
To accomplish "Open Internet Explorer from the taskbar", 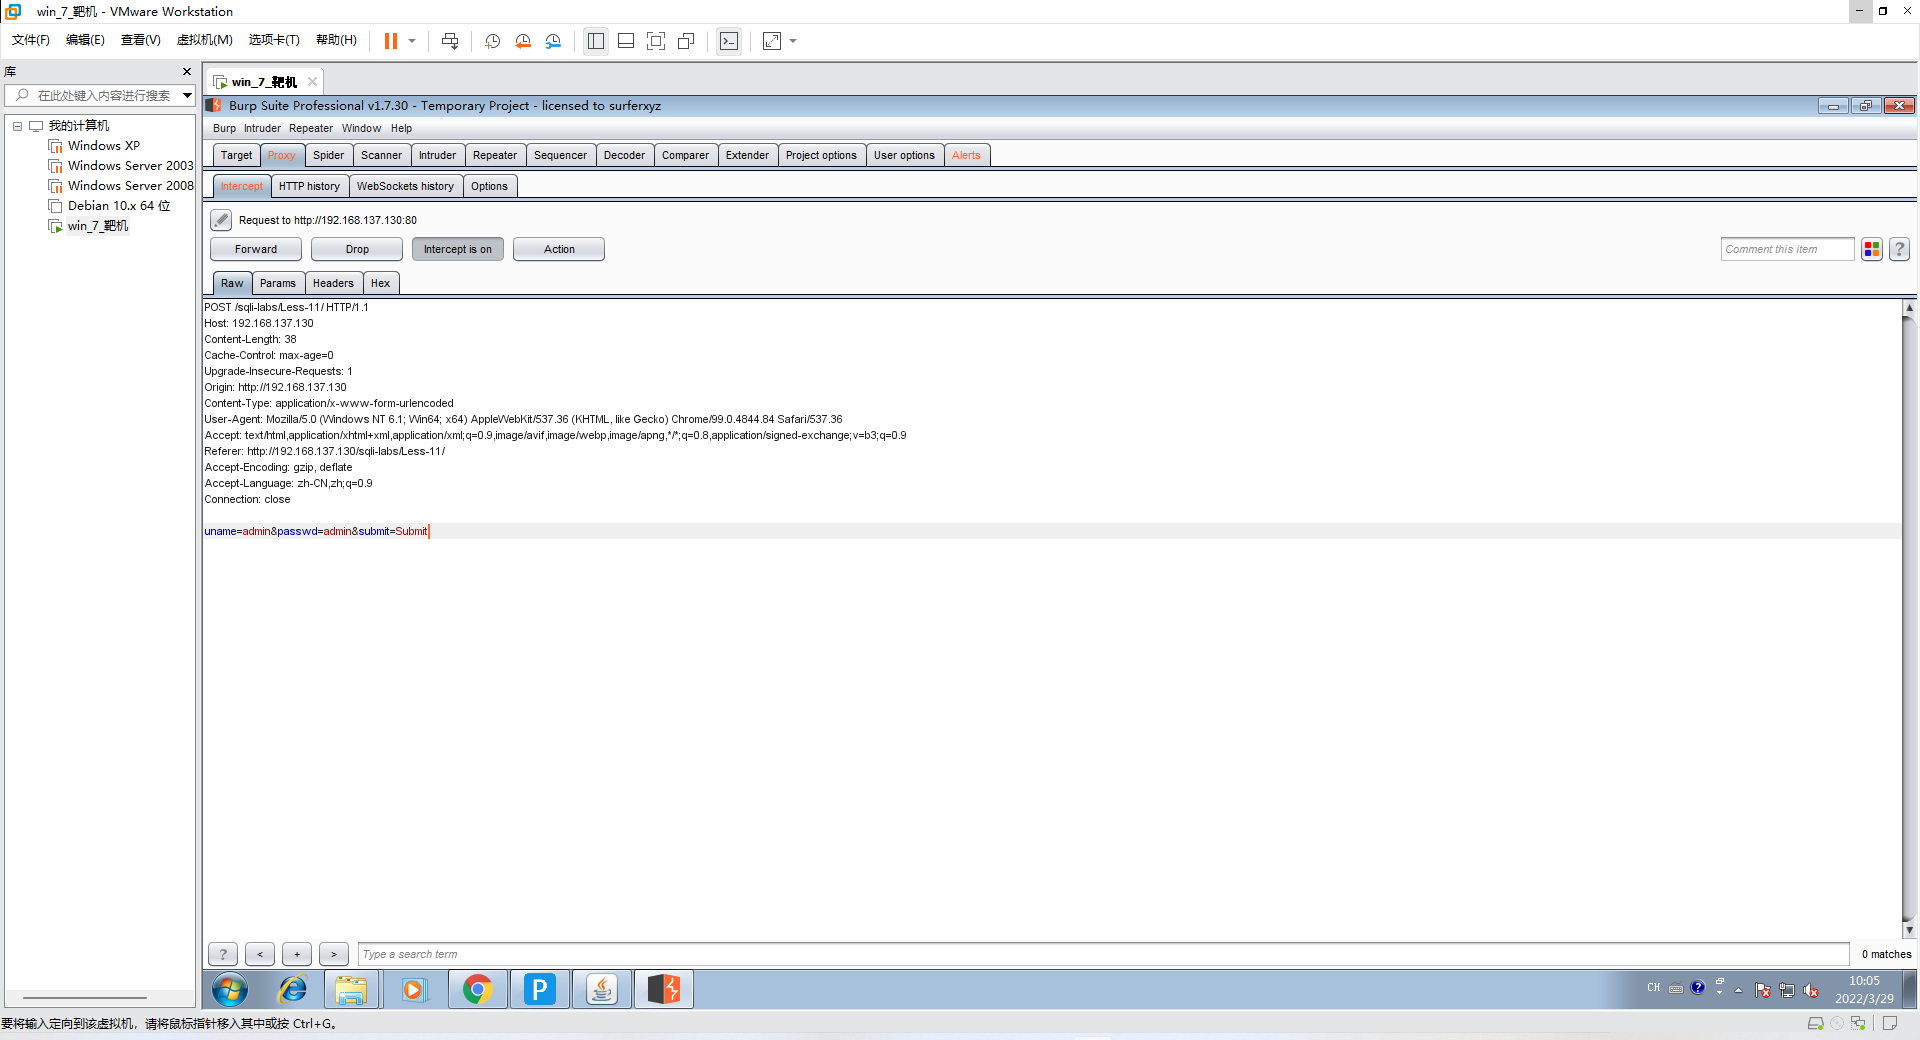I will click(x=292, y=990).
